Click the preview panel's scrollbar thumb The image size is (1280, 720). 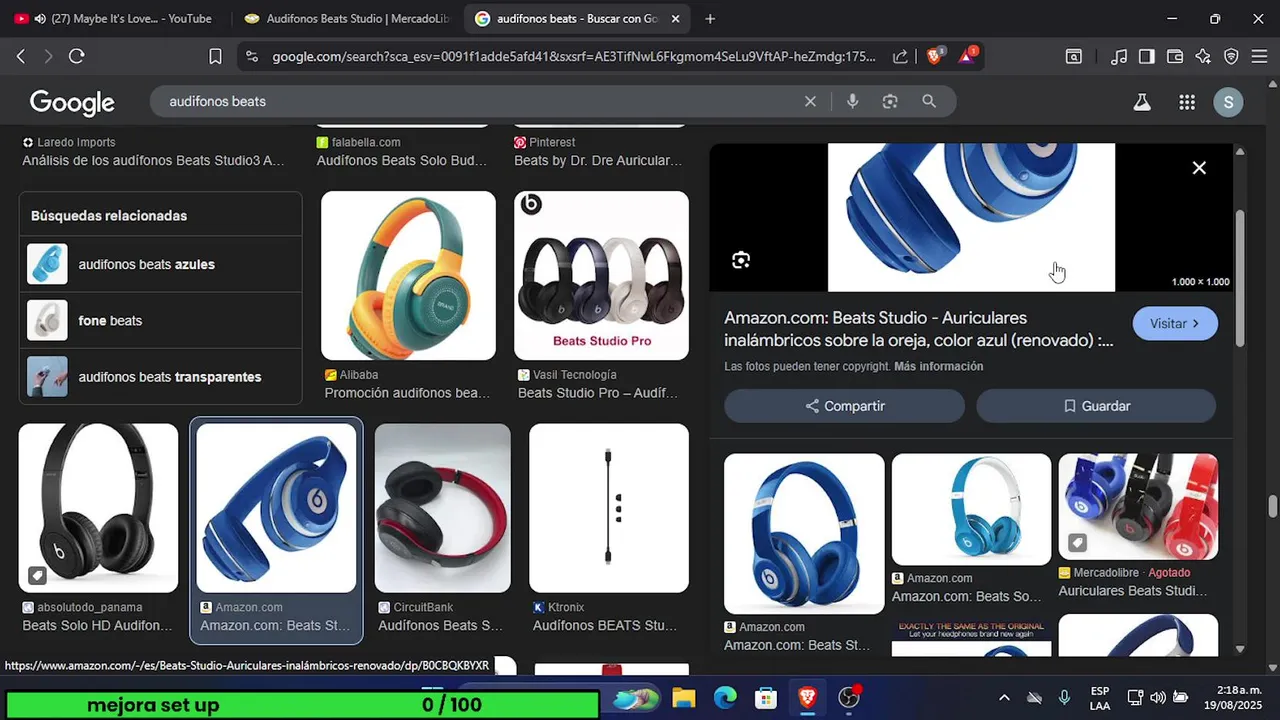(x=1240, y=277)
